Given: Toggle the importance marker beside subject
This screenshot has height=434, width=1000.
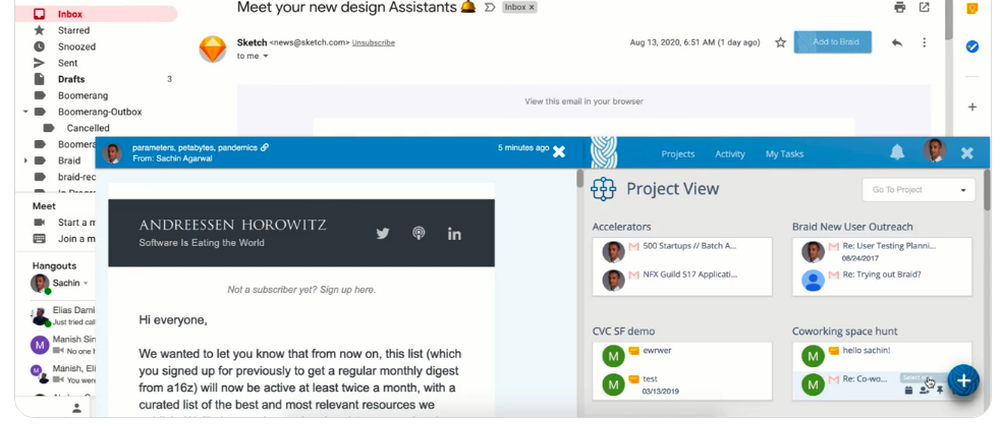Looking at the screenshot, I should [x=490, y=7].
